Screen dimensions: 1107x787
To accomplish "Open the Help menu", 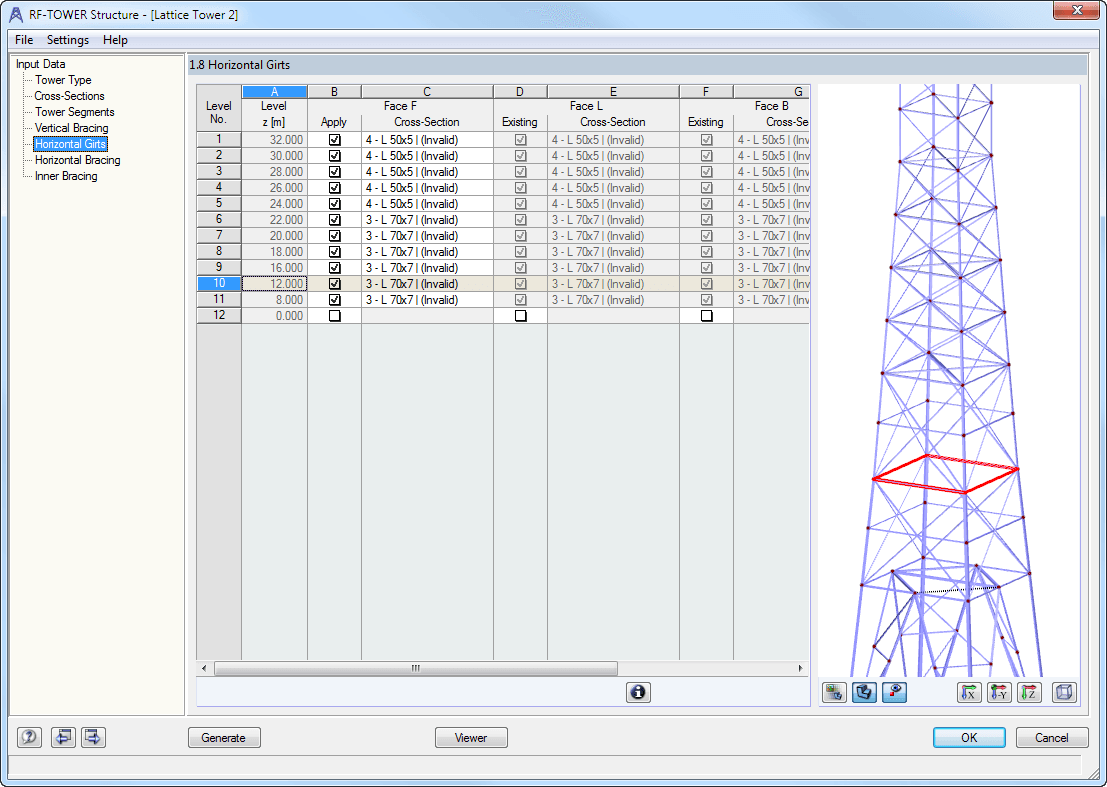I will [115, 40].
